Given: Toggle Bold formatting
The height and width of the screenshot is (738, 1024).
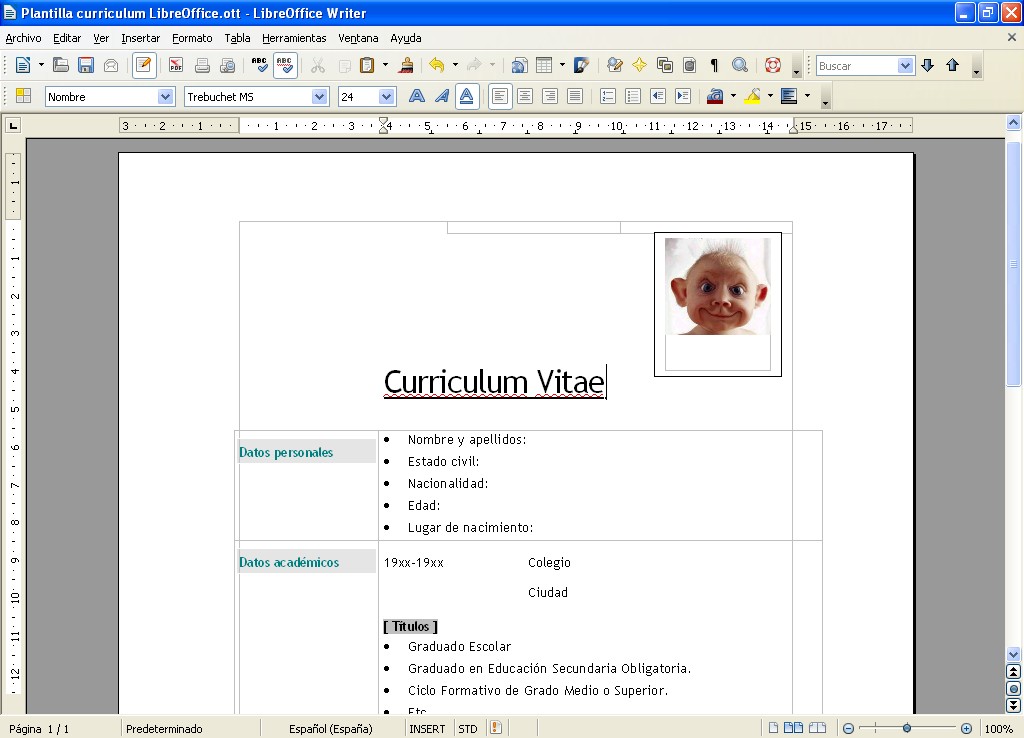Looking at the screenshot, I should tap(417, 97).
